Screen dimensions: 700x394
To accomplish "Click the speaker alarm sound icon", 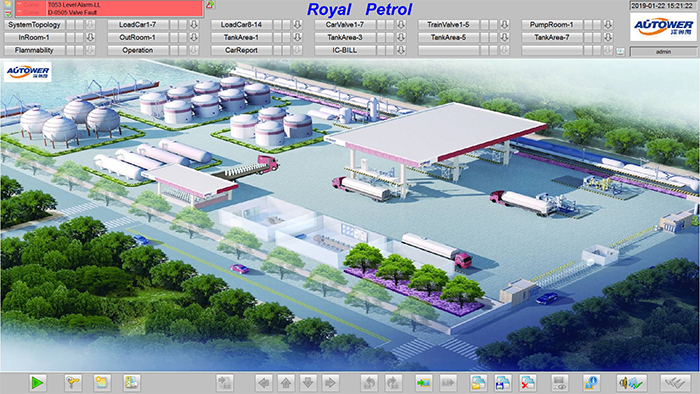I will tap(631, 383).
